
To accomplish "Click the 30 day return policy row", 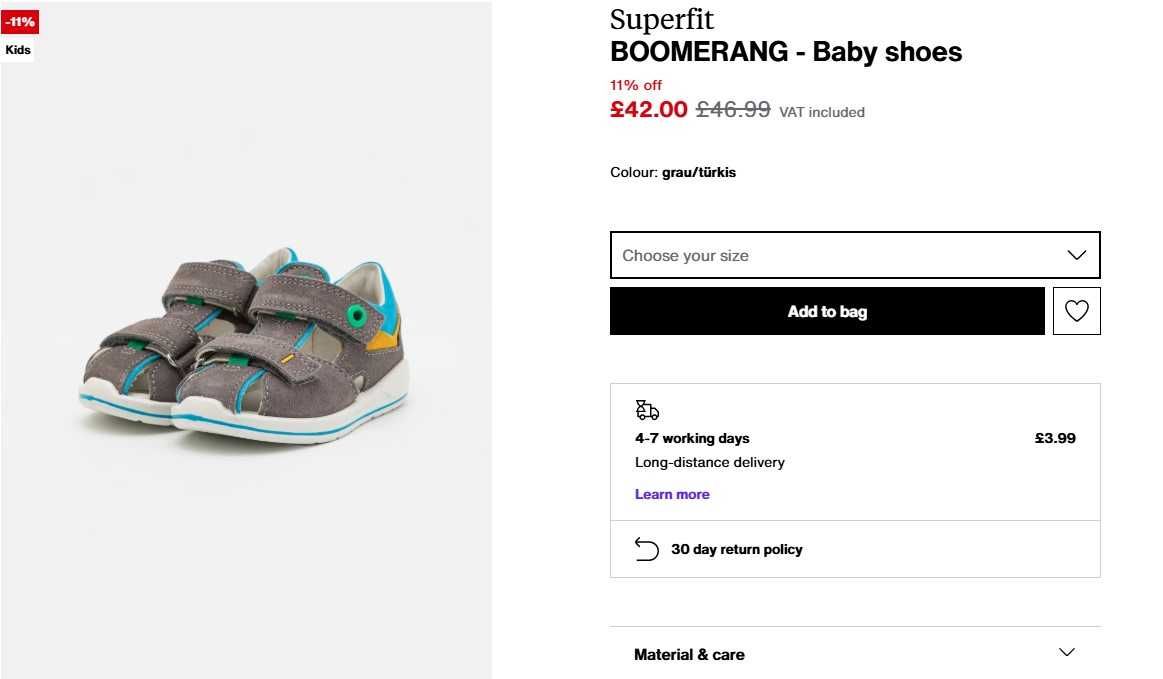I will click(x=855, y=549).
